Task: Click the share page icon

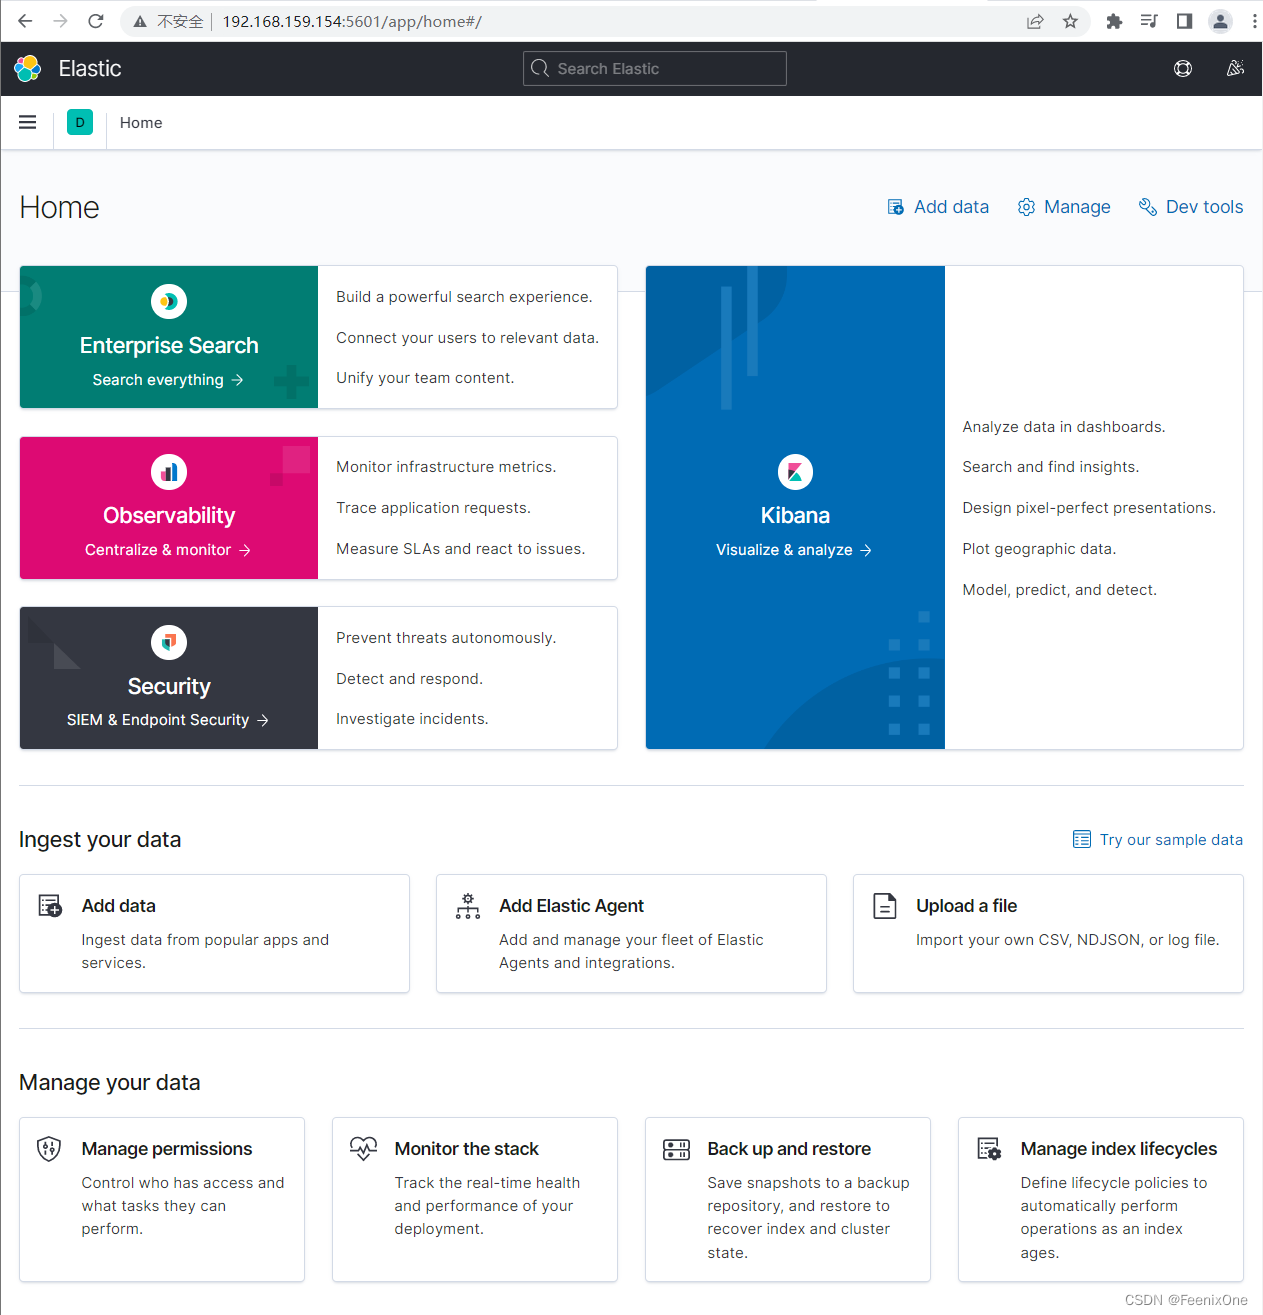Action: (1035, 21)
